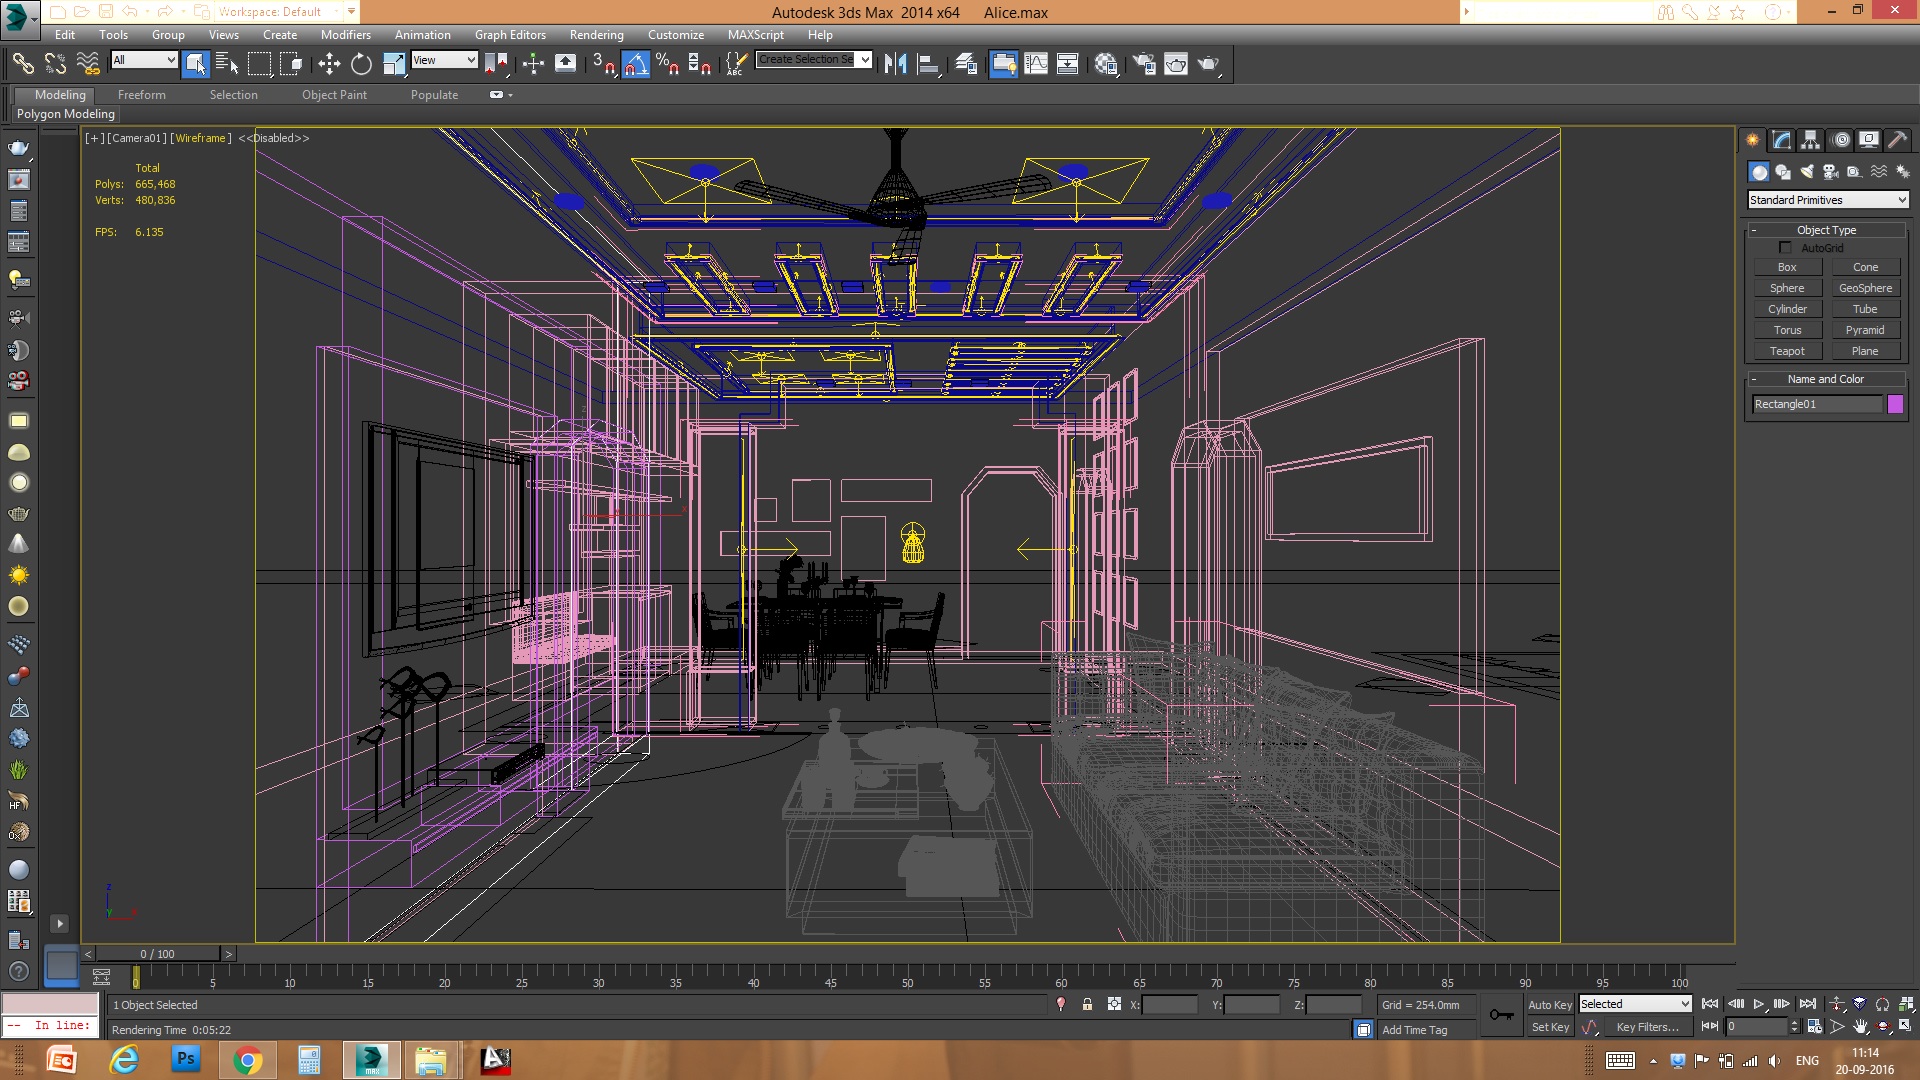Screen dimensions: 1920x1080
Task: Toggle Angle Snap in the toolbar
Action: coord(636,64)
